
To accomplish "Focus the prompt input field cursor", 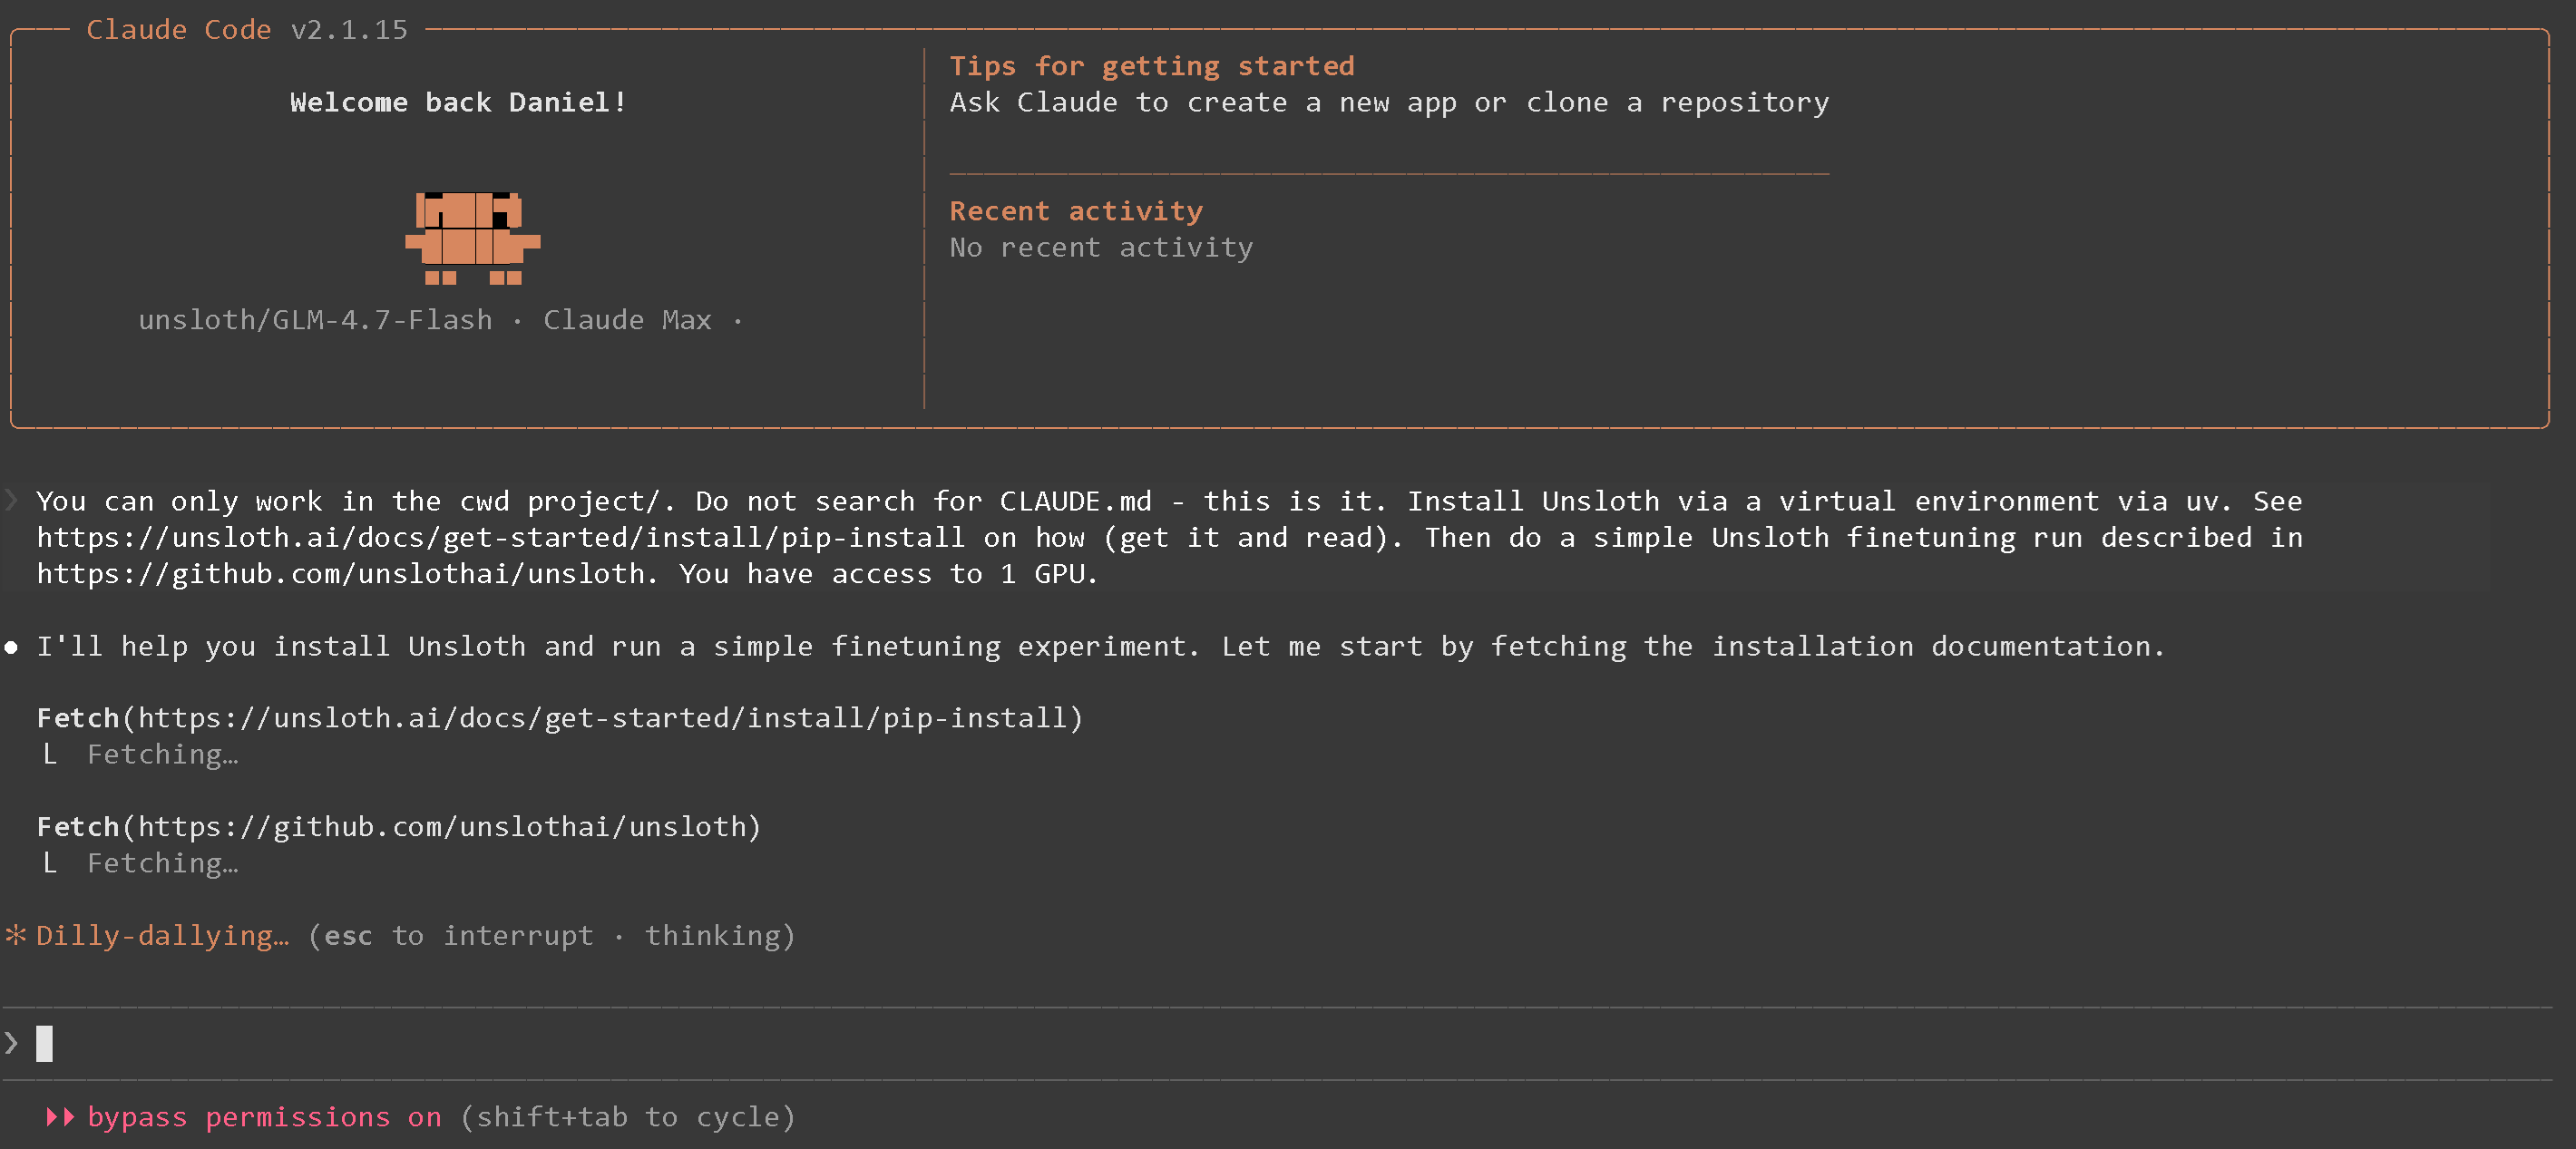I will point(44,1043).
